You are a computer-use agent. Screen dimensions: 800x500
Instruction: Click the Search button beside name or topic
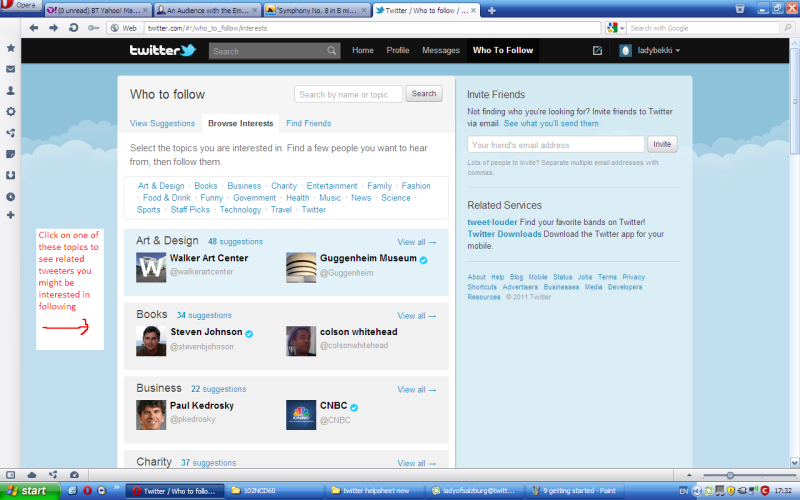pos(424,94)
